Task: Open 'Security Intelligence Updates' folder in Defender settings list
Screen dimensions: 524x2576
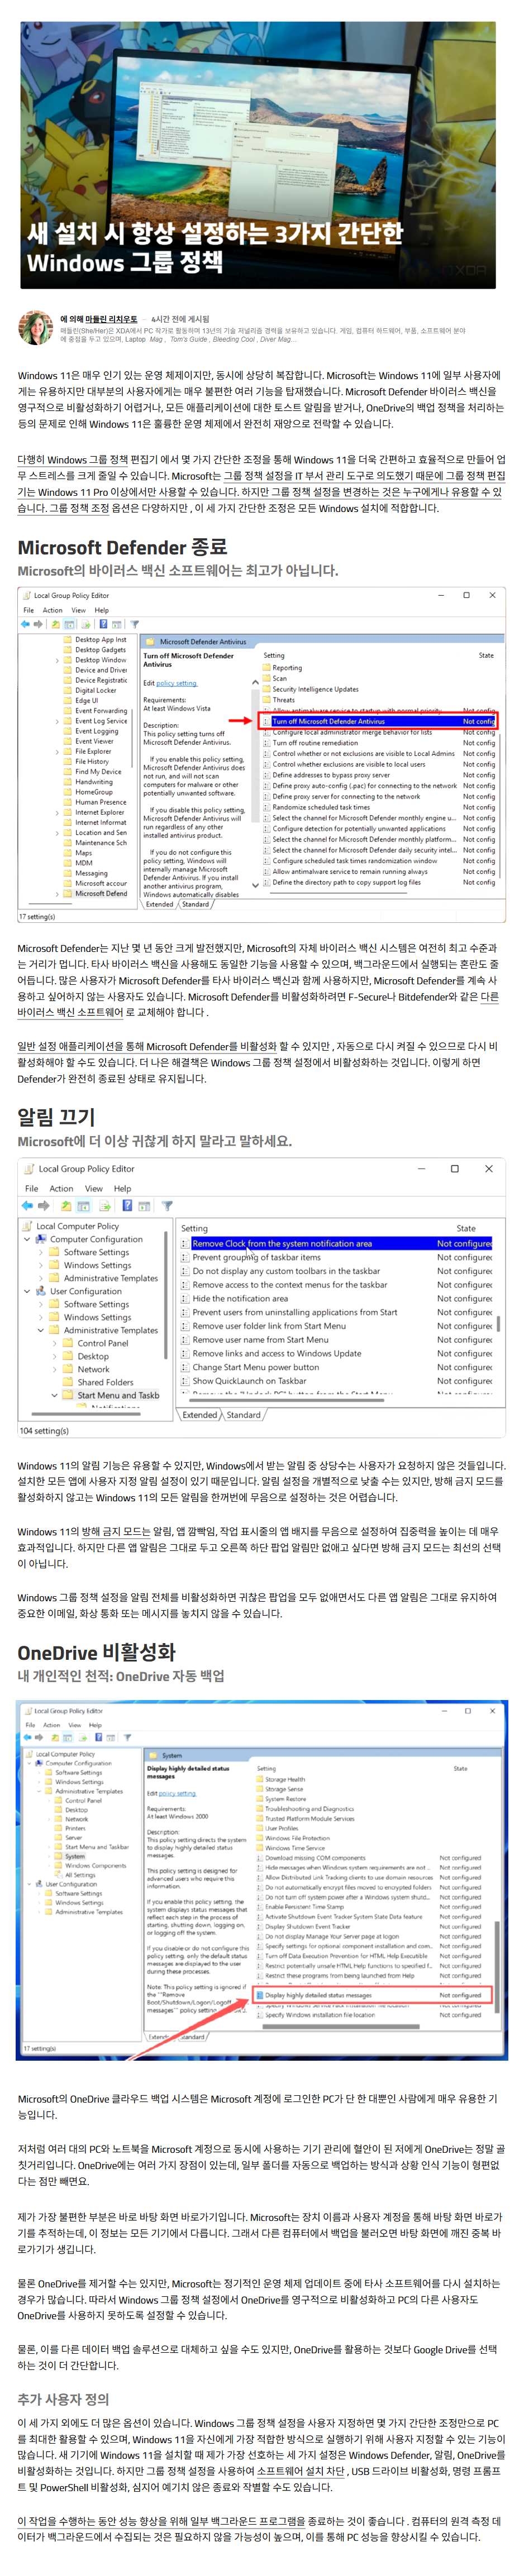Action: tap(310, 689)
